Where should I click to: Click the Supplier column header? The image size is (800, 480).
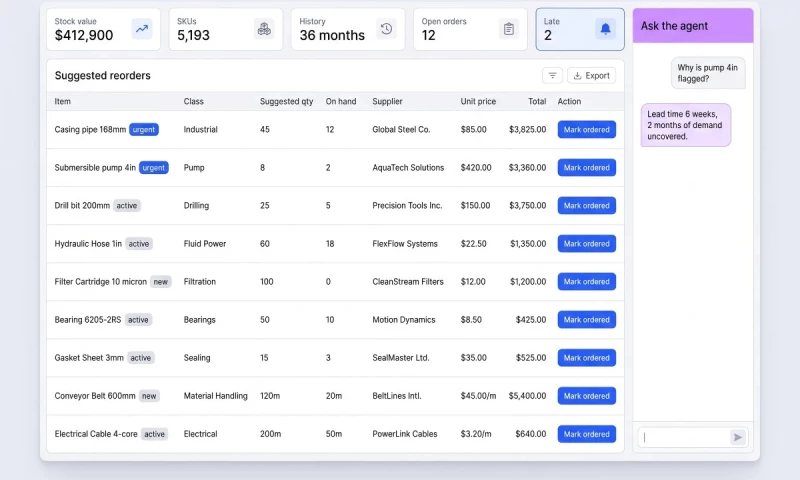click(387, 102)
